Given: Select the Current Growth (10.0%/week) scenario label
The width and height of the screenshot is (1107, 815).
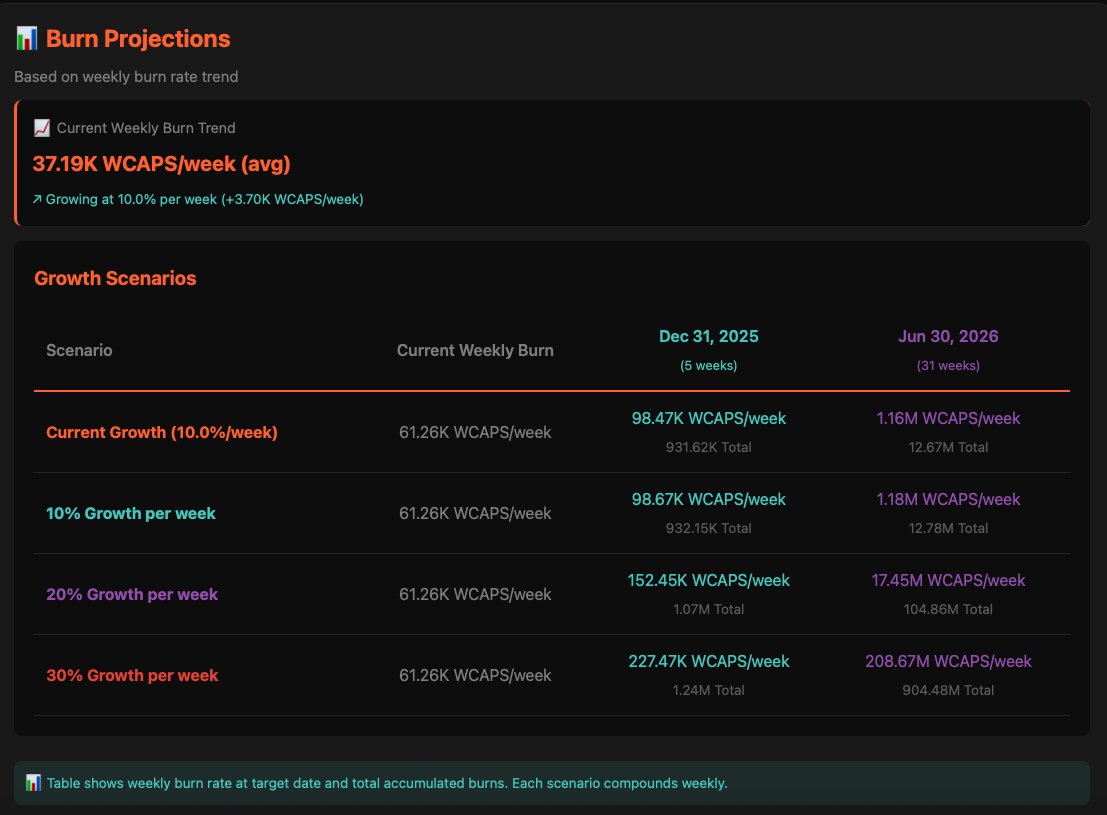Looking at the screenshot, I should click(x=161, y=432).
